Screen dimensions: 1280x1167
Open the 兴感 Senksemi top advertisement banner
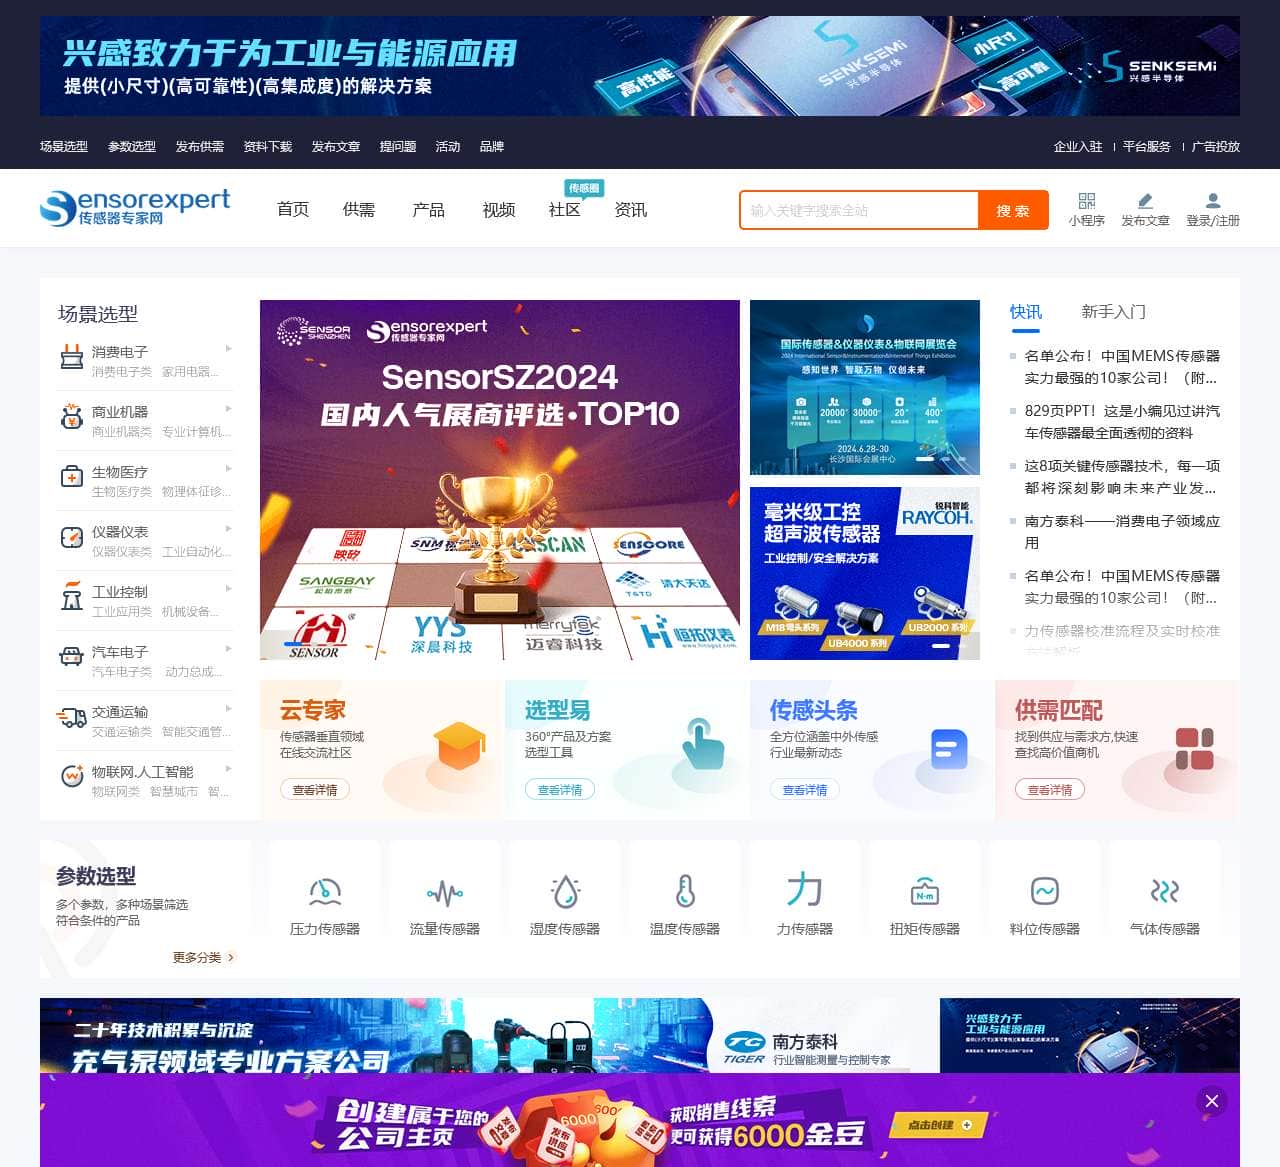[640, 66]
